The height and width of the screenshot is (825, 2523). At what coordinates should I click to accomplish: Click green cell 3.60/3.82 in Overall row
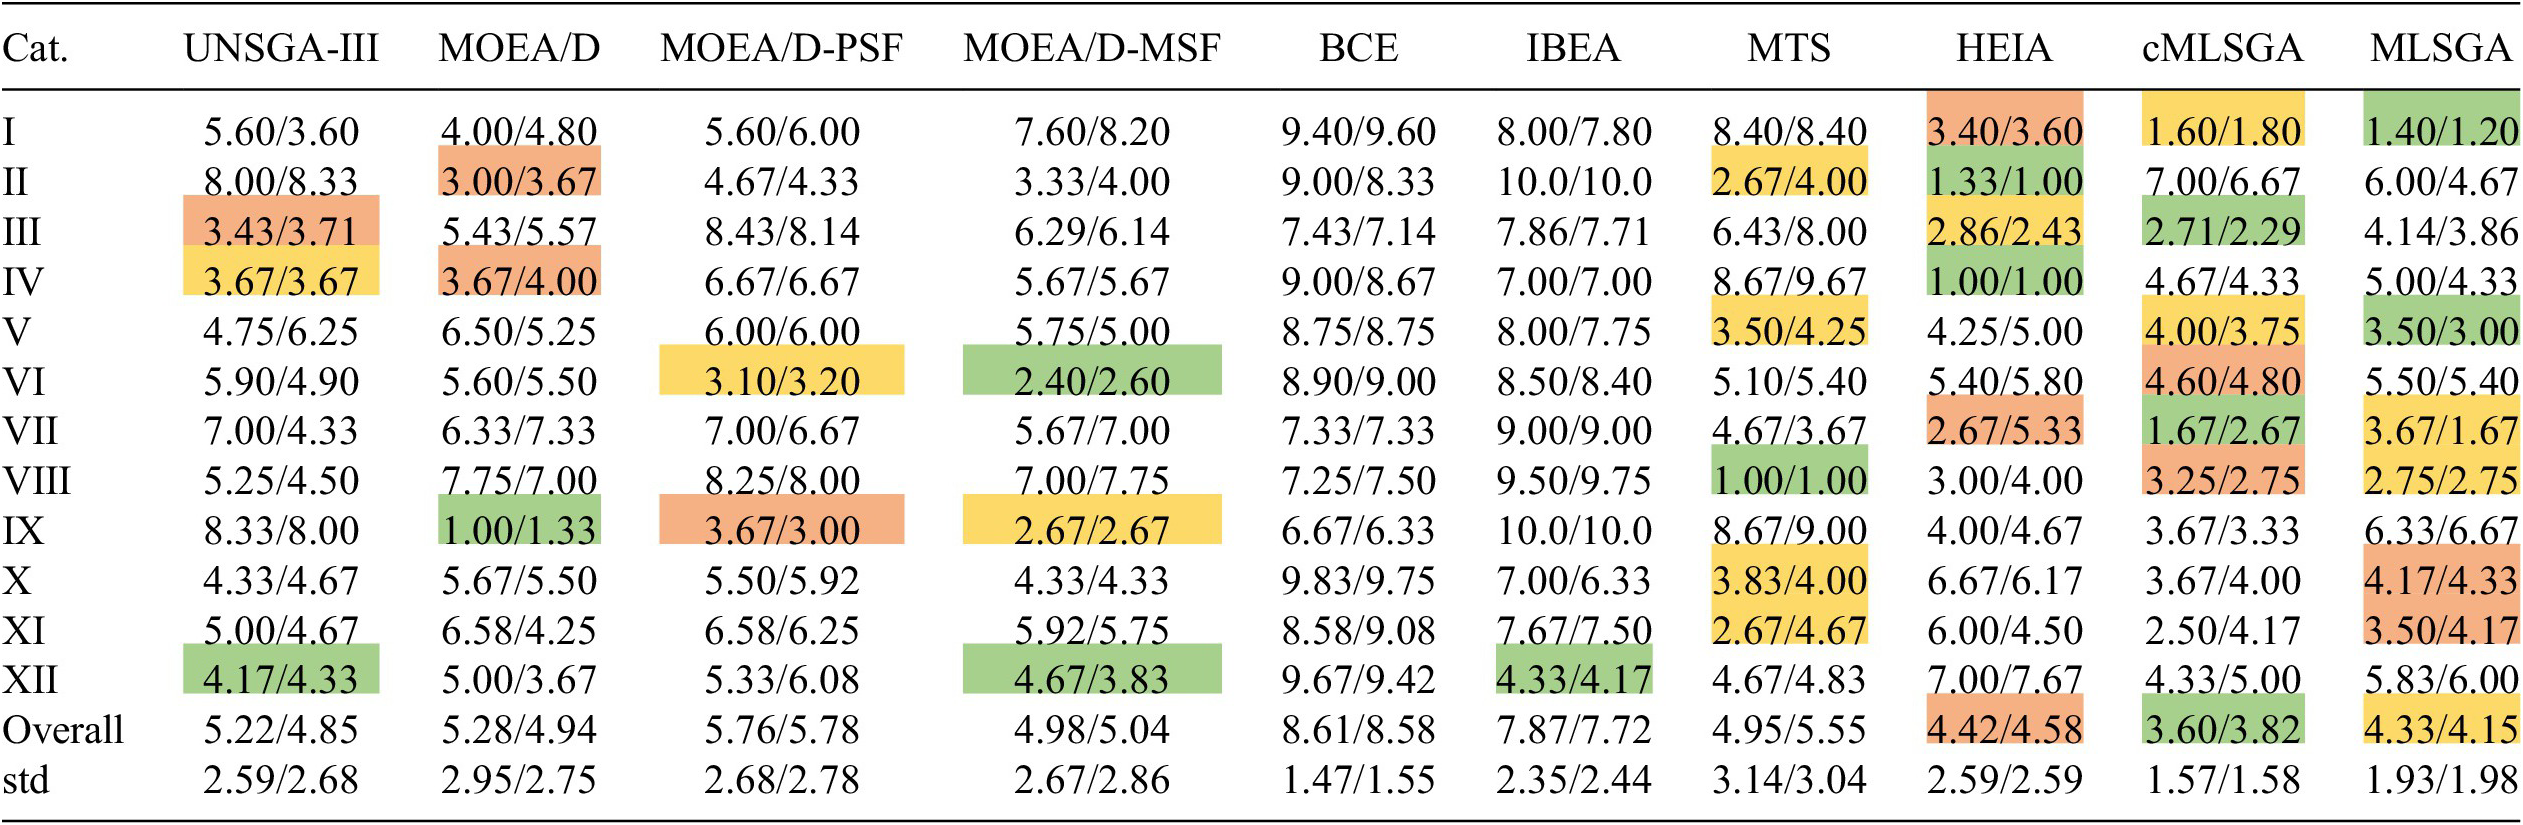pos(2222,730)
